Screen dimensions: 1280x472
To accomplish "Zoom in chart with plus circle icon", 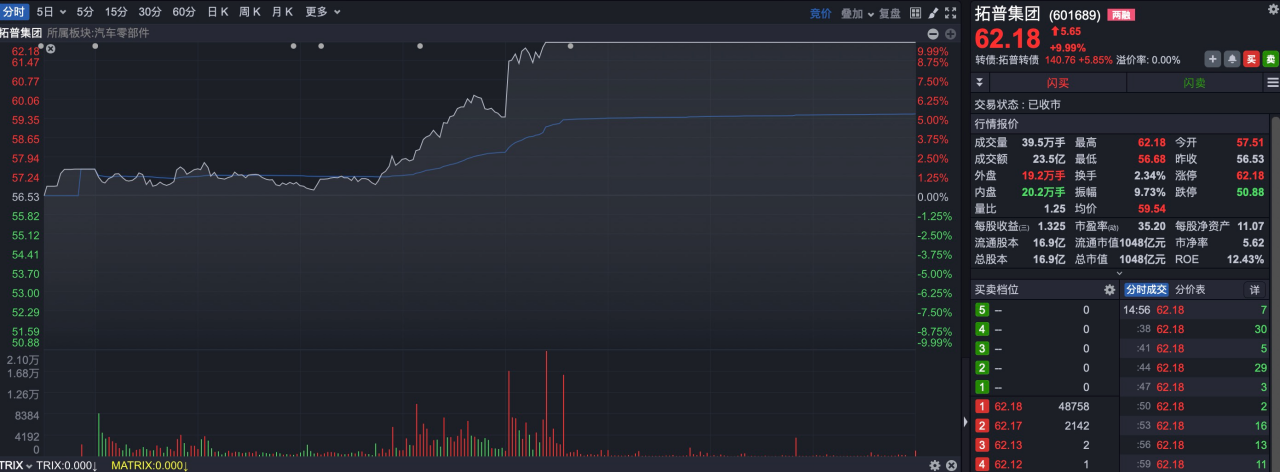I will tap(950, 34).
